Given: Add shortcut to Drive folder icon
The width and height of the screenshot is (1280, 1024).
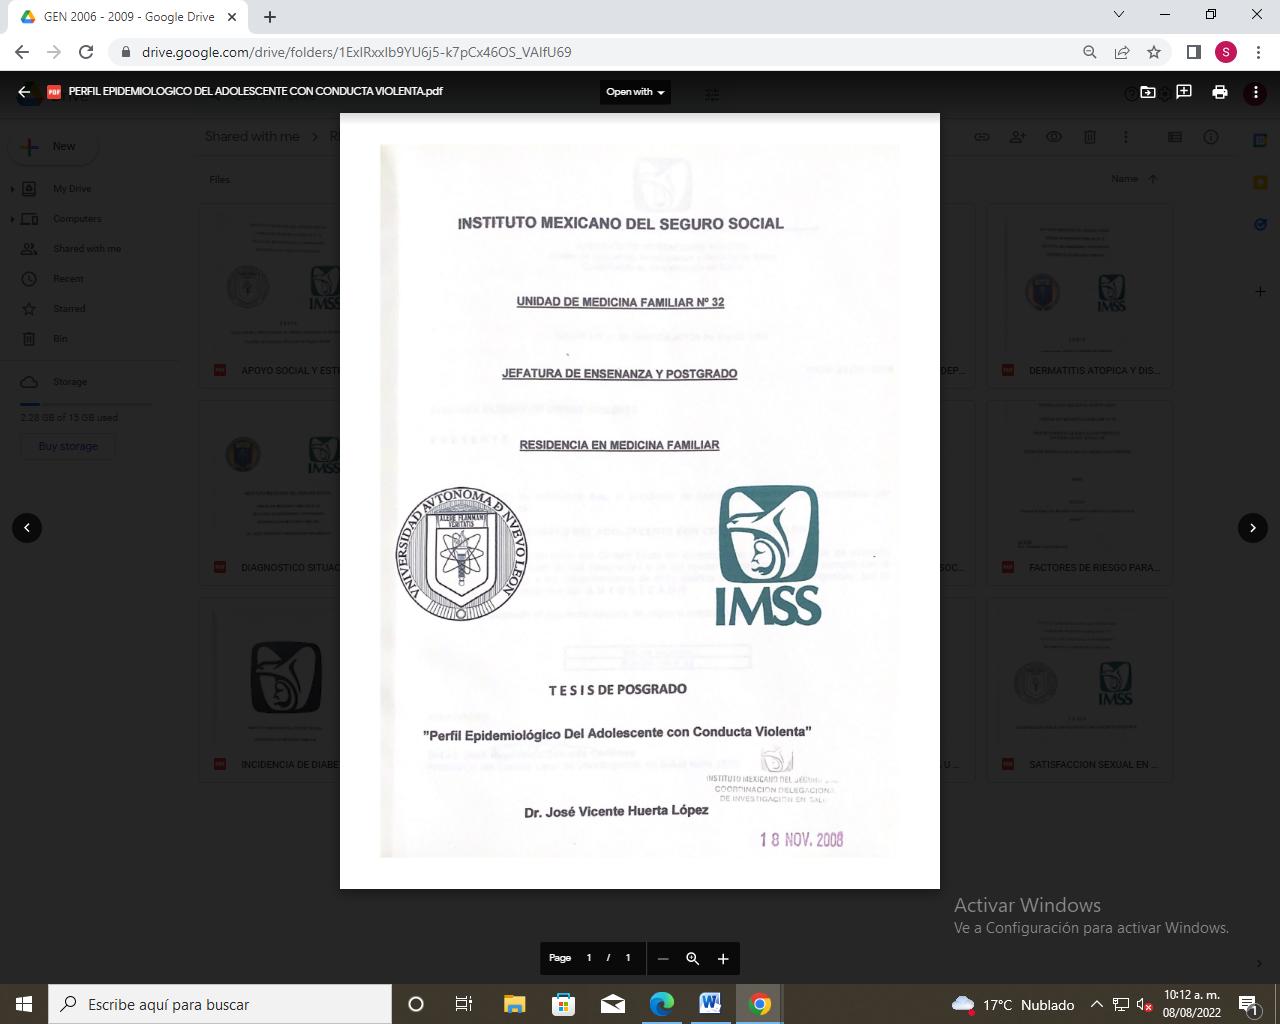Looking at the screenshot, I should click(x=1148, y=92).
